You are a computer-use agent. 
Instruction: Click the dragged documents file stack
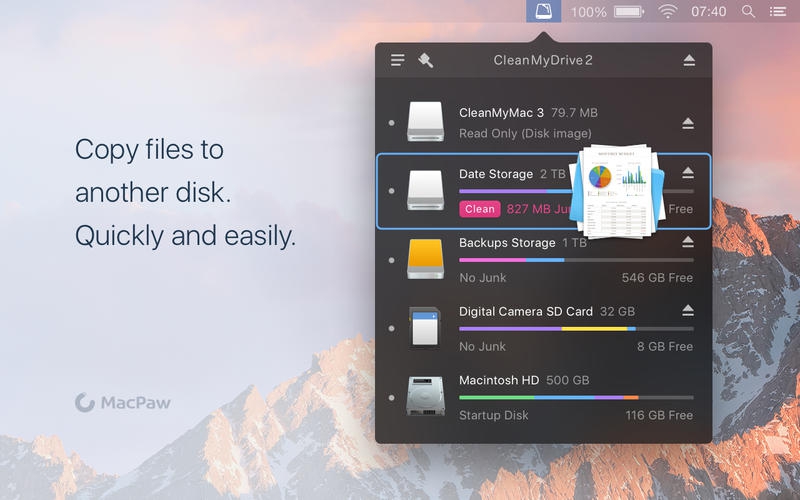tap(617, 191)
